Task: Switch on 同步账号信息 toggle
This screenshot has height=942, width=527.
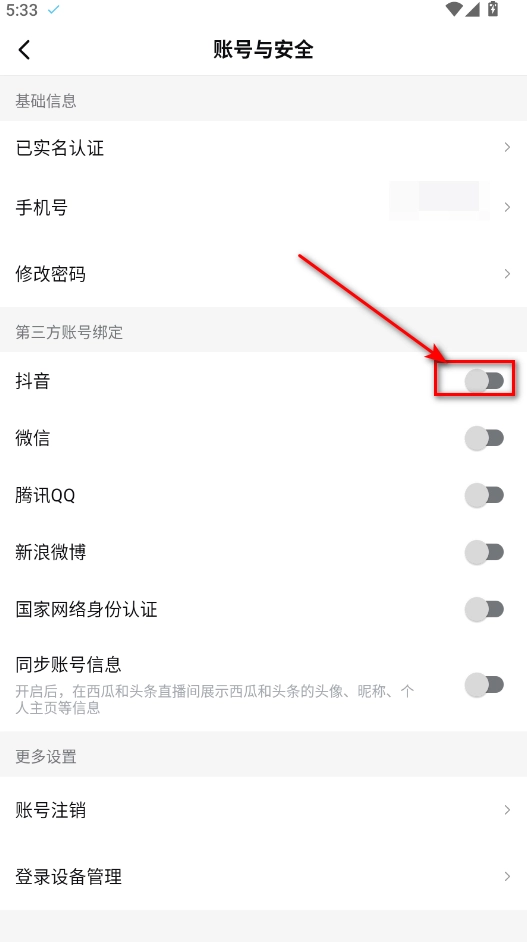Action: point(484,684)
